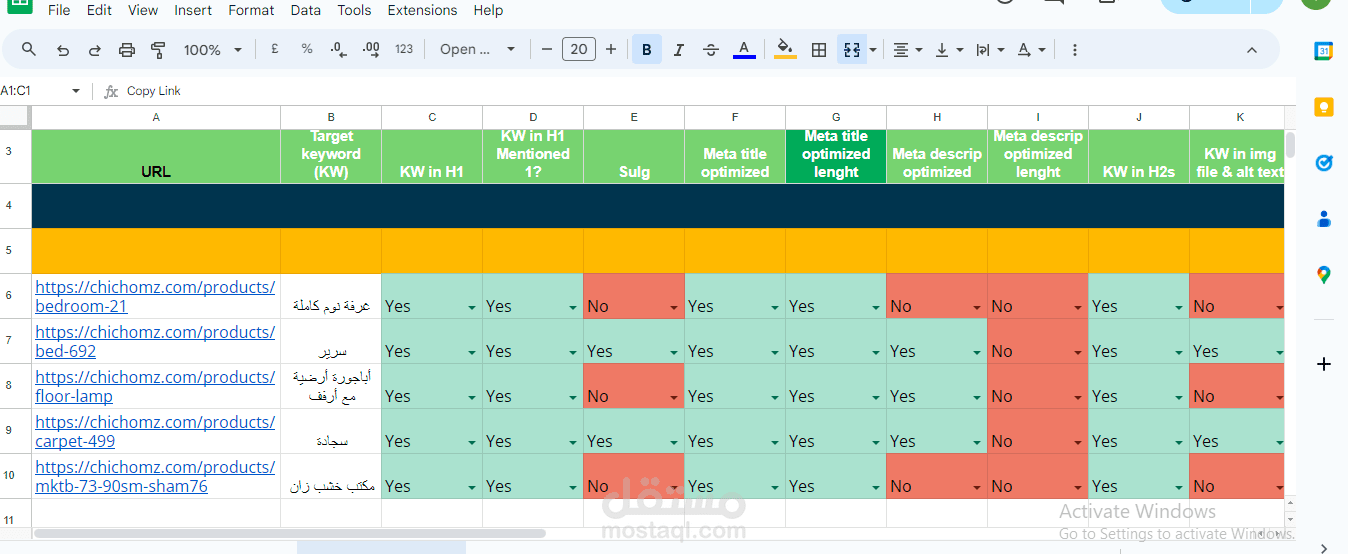Format as percent
The image size is (1348, 554).
307,49
